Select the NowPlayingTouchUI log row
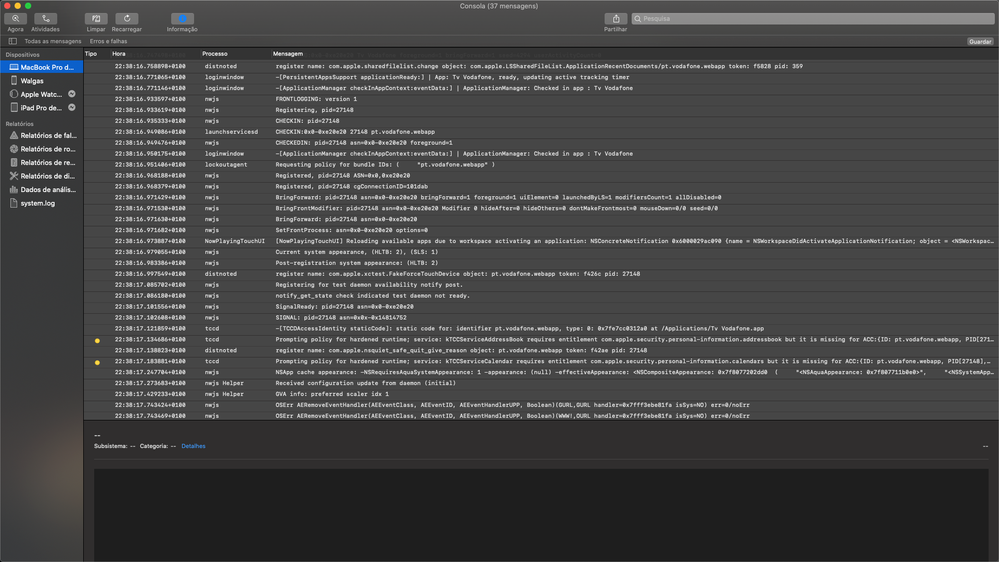 (541, 241)
